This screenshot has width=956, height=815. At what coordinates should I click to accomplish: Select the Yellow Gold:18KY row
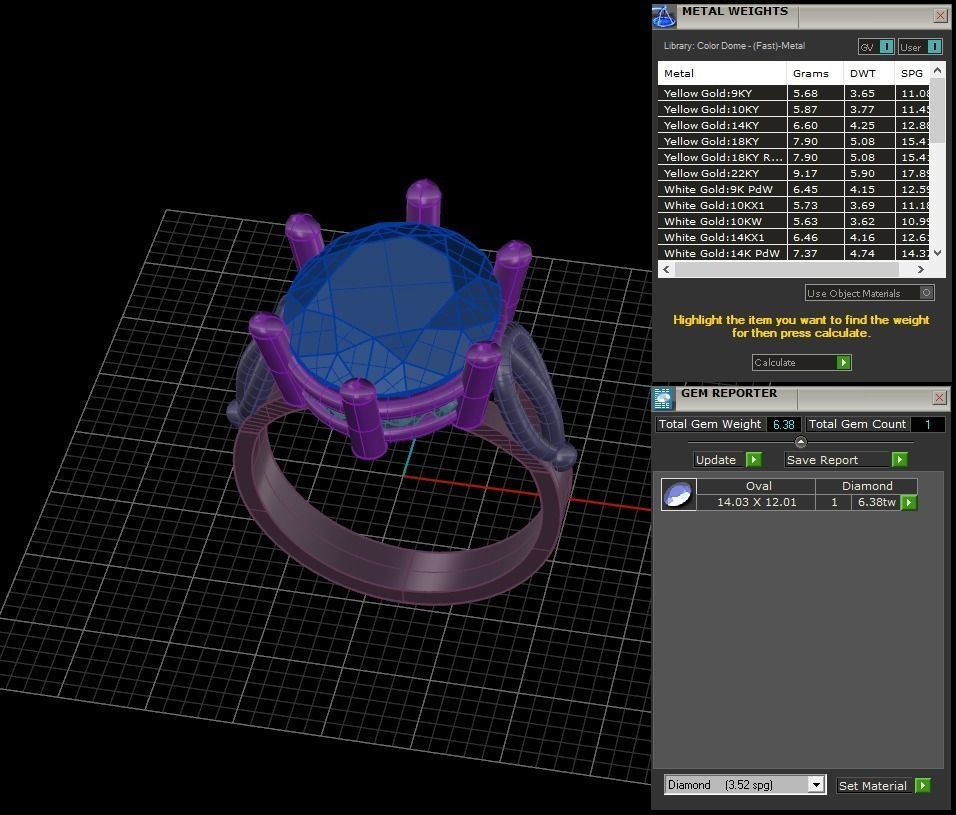[794, 141]
